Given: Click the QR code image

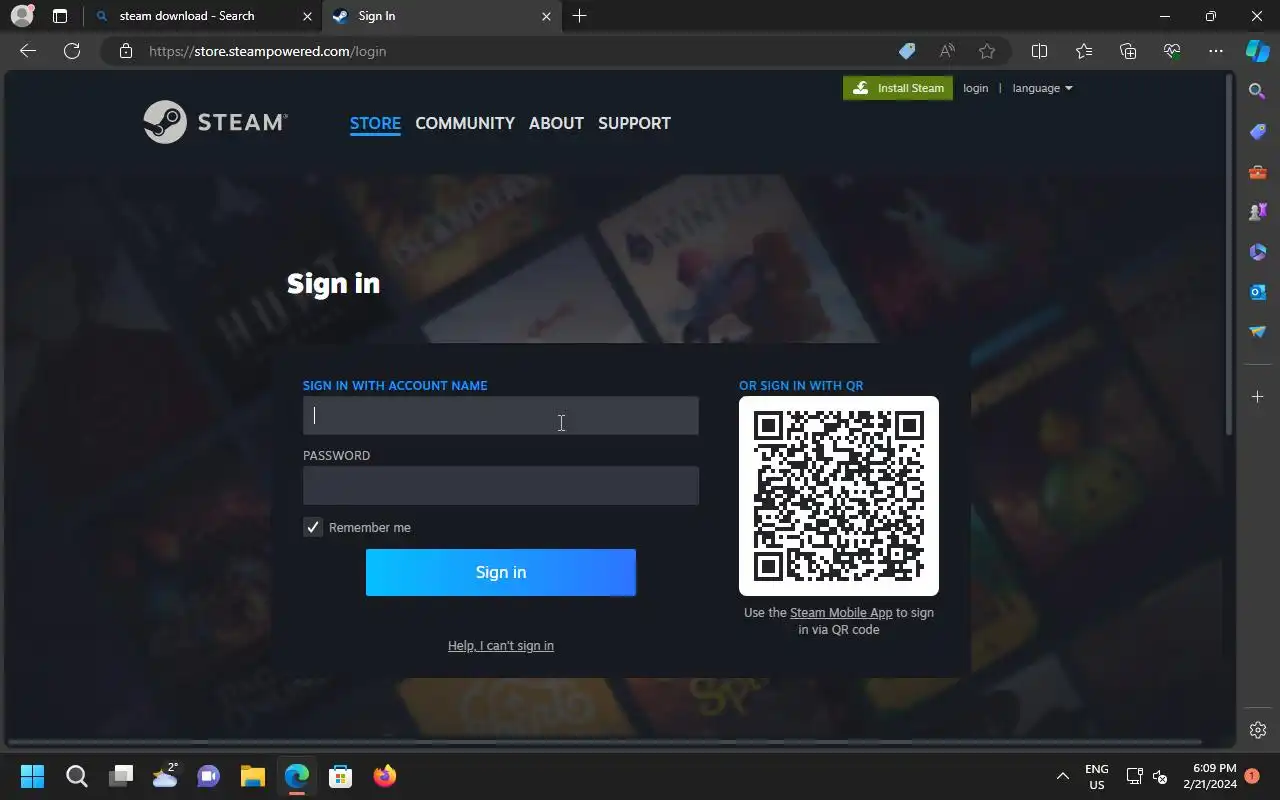Looking at the screenshot, I should click(839, 496).
